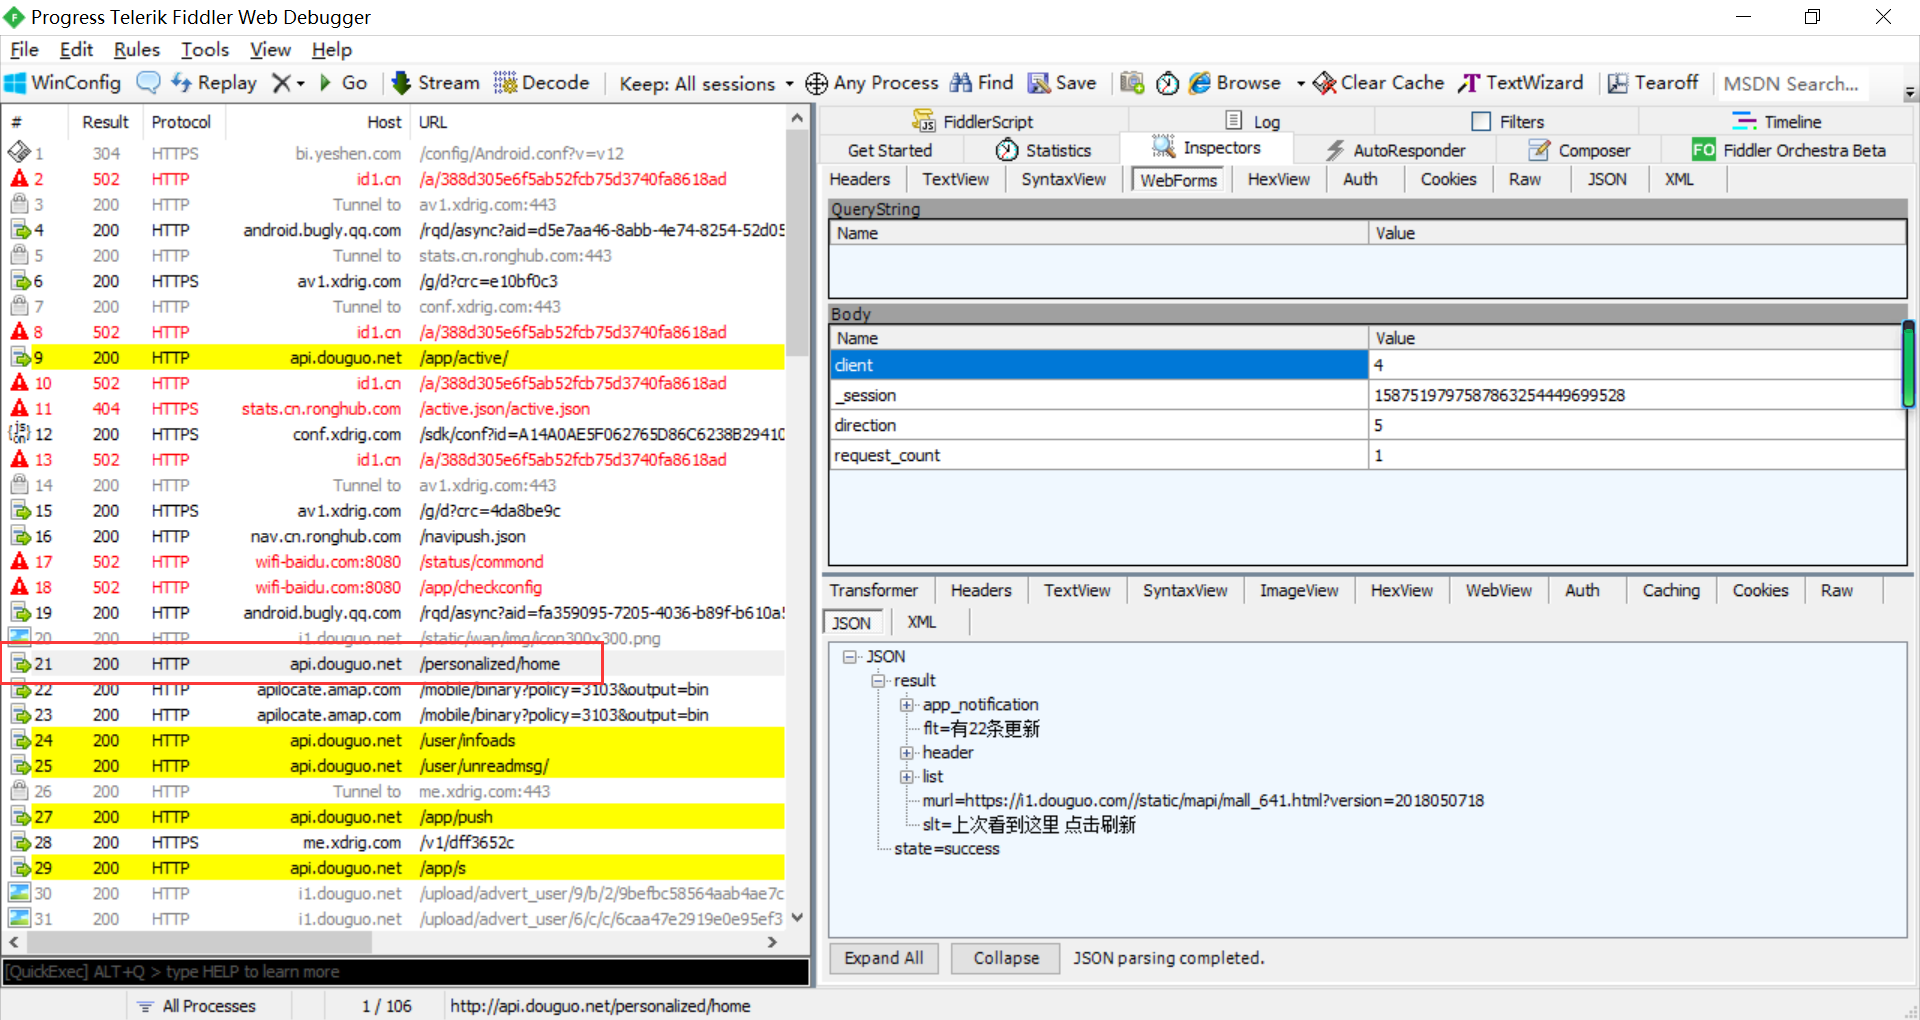This screenshot has height=1020, width=1920.
Task: Click the Composer pencil icon
Action: click(x=1539, y=150)
